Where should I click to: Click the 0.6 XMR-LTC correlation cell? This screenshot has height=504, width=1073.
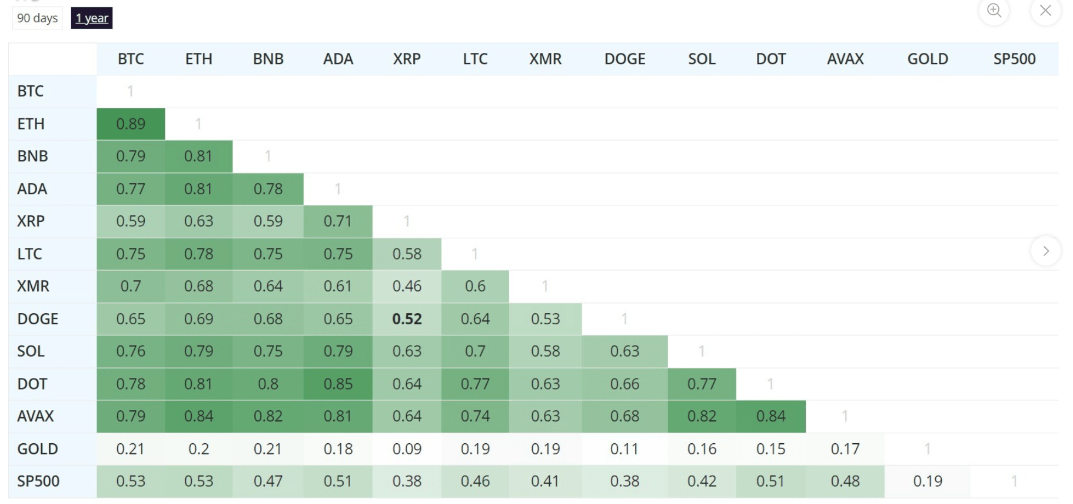(475, 287)
